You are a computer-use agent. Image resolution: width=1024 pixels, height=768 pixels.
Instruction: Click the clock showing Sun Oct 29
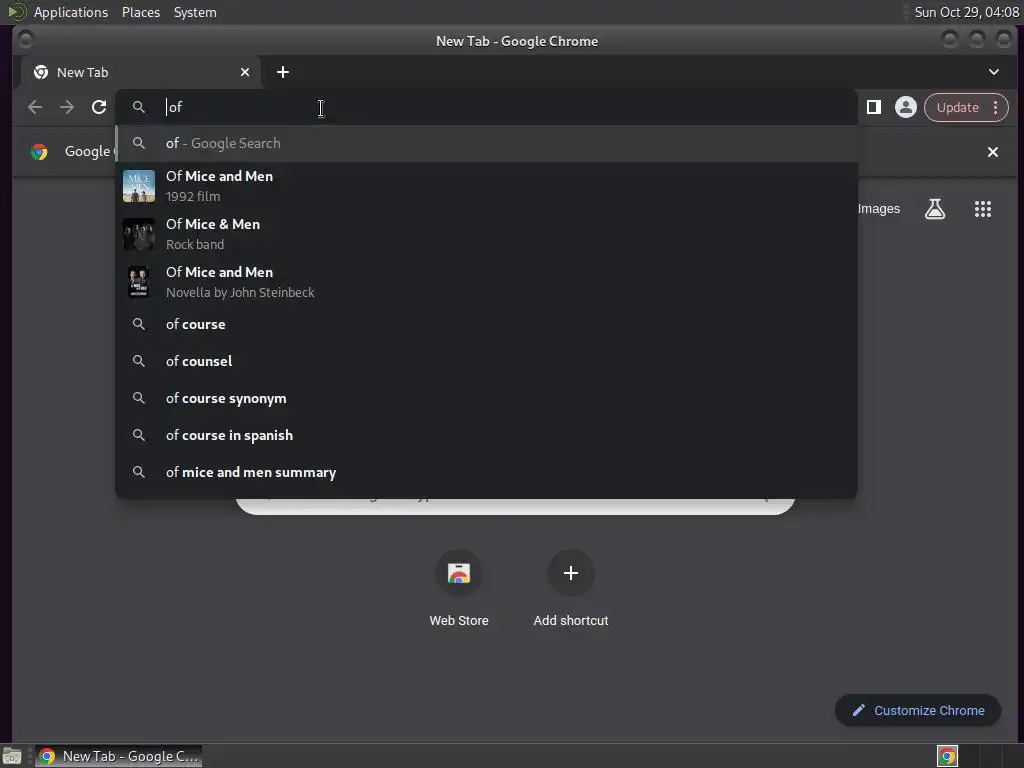click(x=967, y=12)
